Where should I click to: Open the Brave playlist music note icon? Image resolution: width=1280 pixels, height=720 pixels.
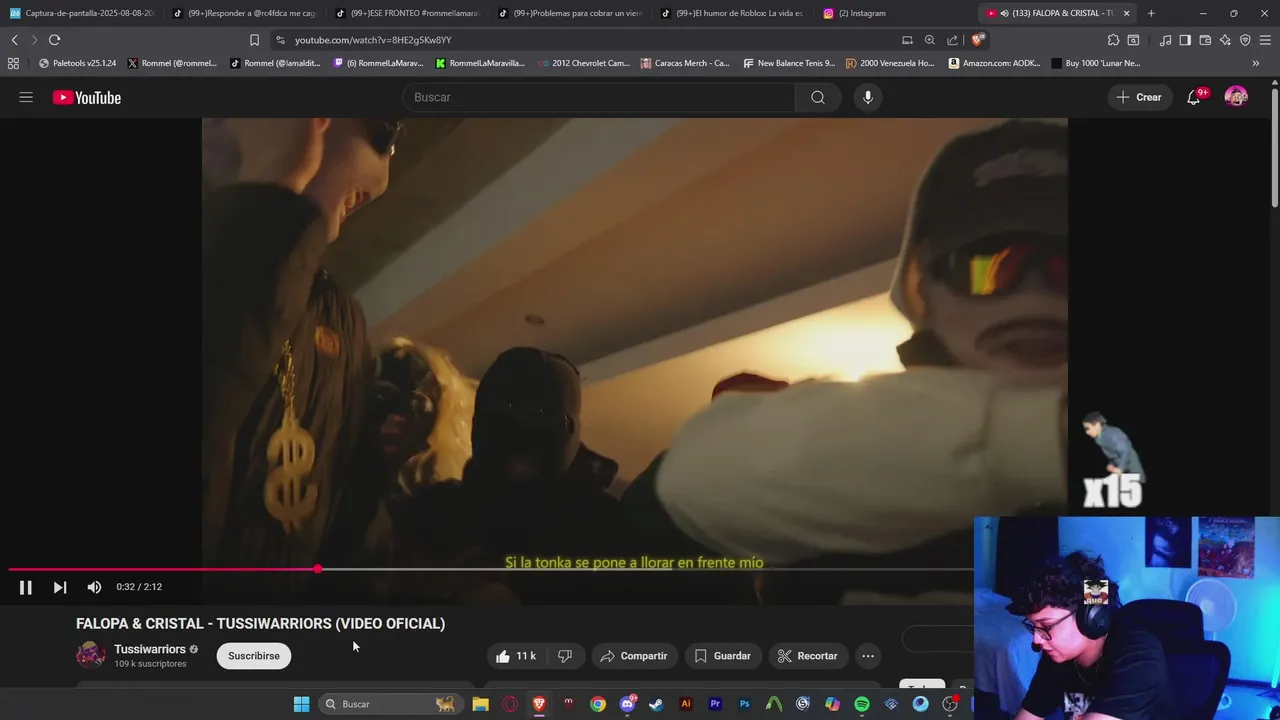point(1165,40)
